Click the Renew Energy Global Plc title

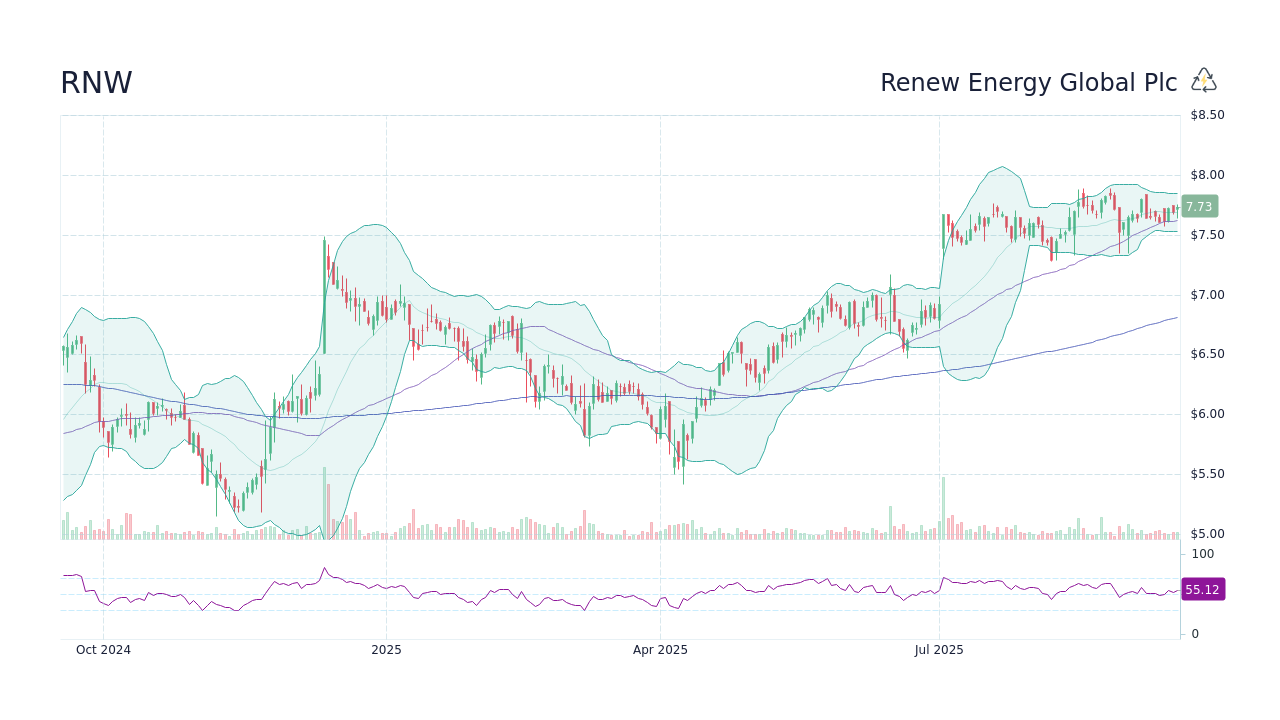click(1029, 83)
